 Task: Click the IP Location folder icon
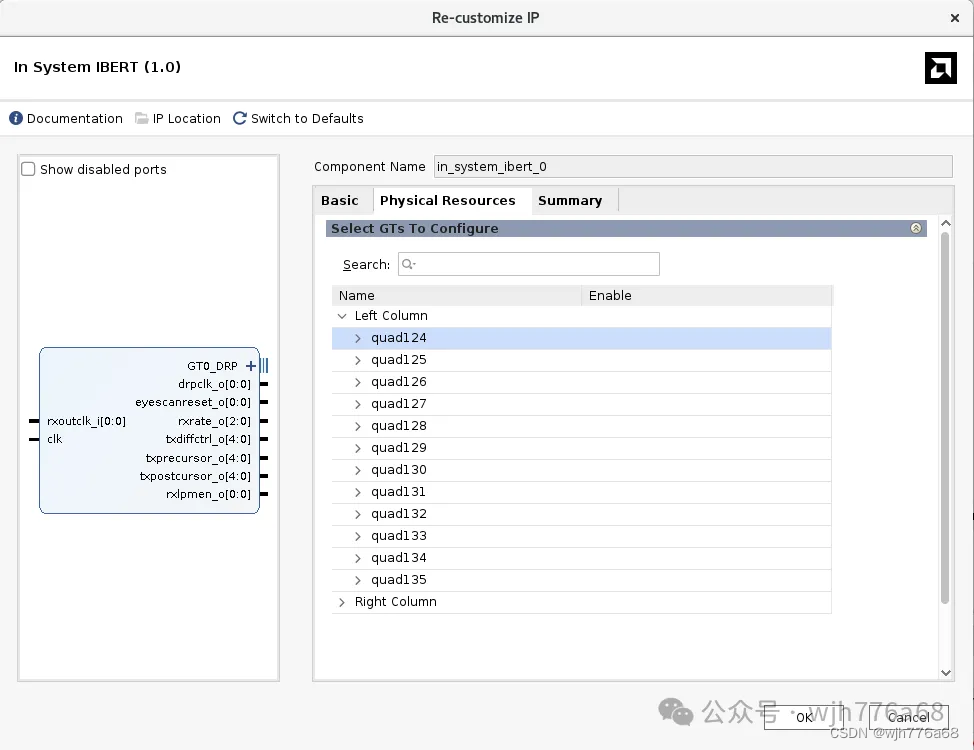pyautogui.click(x=142, y=118)
